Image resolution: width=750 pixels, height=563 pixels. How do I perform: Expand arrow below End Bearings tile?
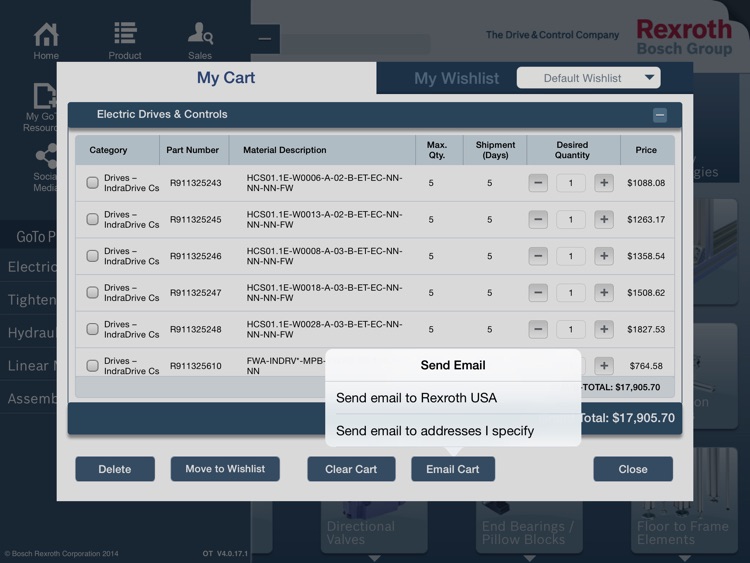coord(529,558)
